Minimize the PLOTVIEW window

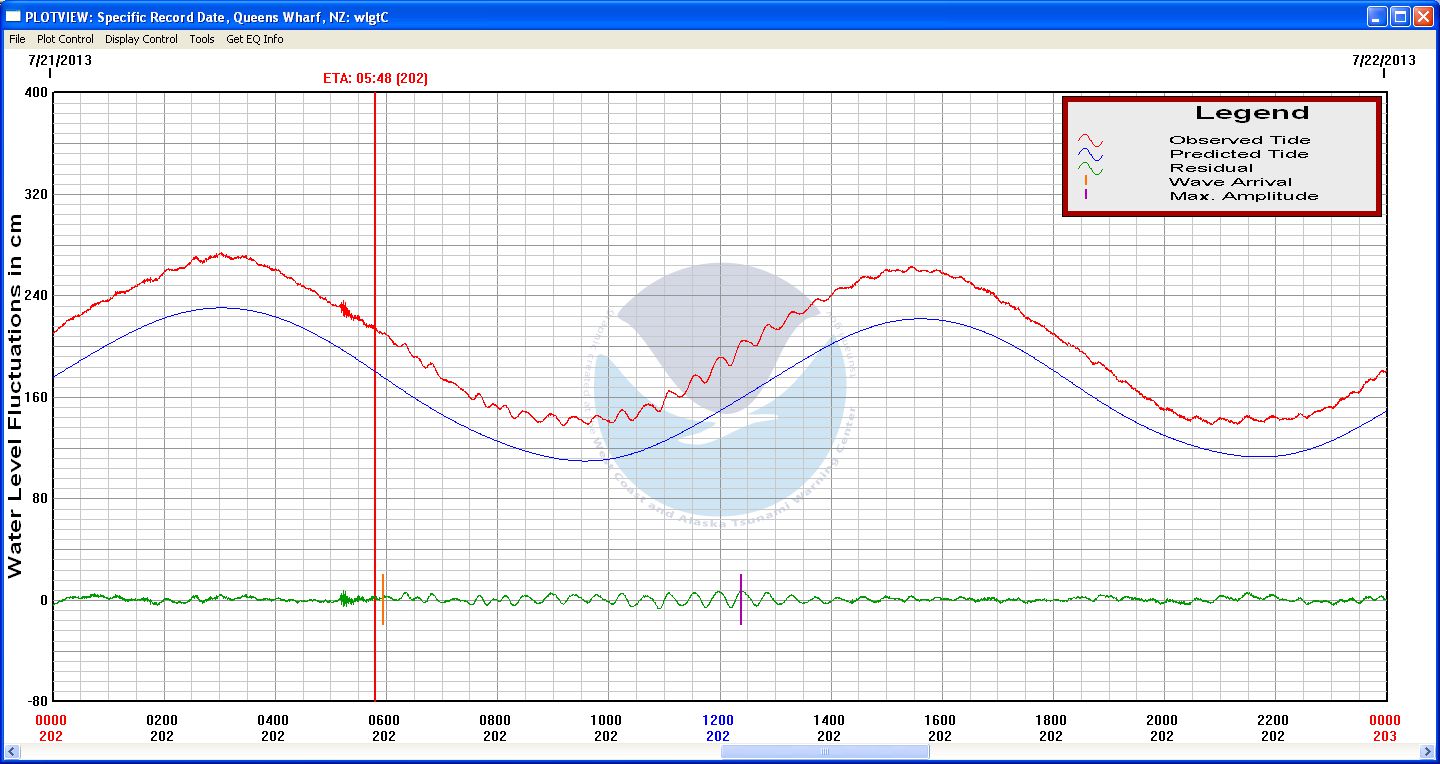click(1378, 16)
